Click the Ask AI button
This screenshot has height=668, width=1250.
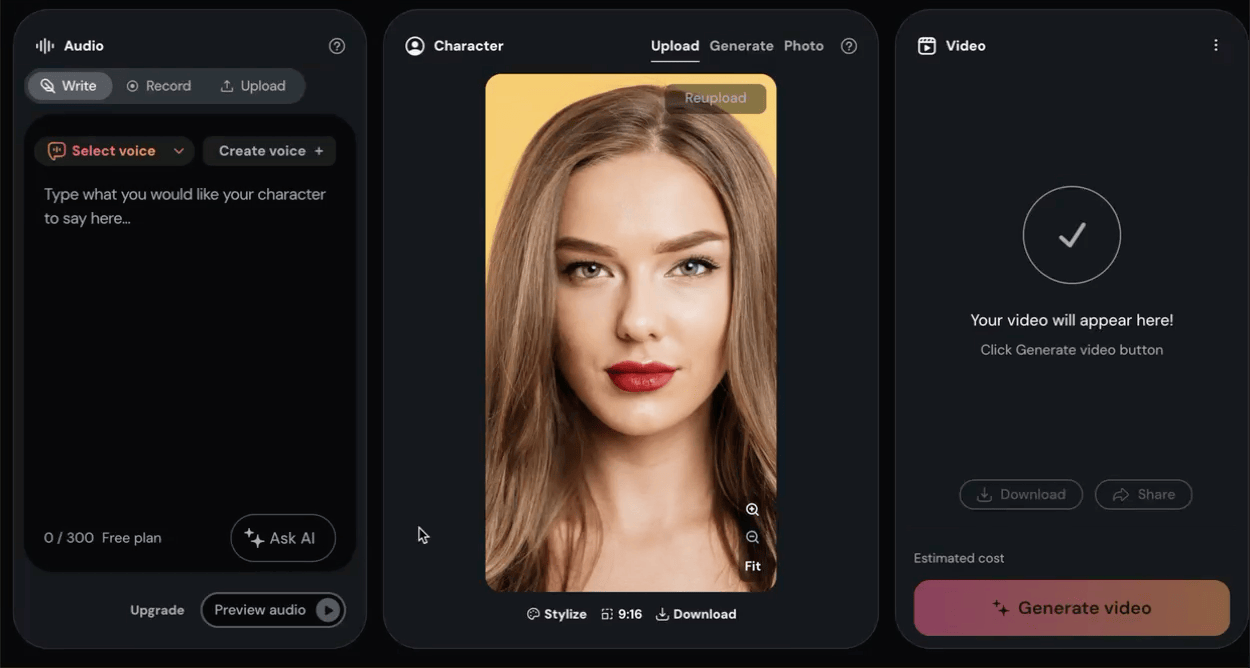(x=283, y=538)
